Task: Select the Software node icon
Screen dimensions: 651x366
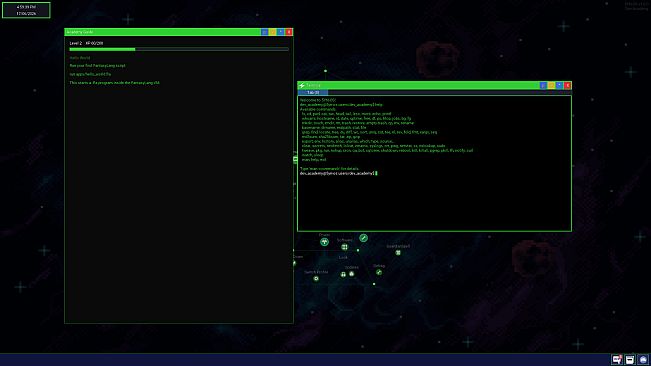Action: 344,247
